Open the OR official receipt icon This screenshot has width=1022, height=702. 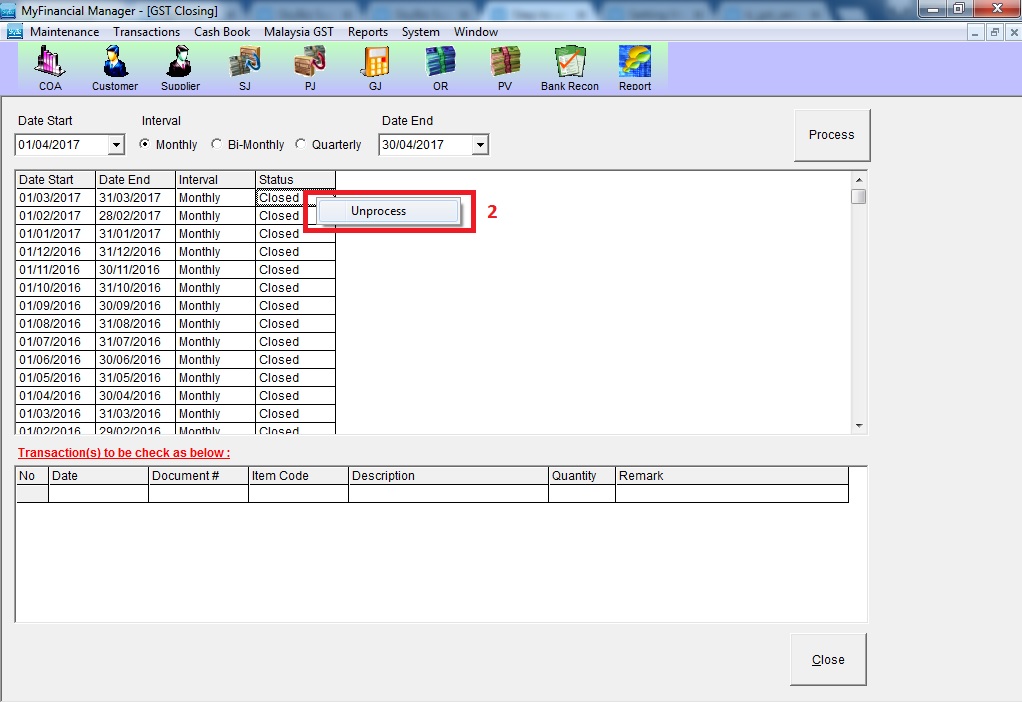[440, 67]
